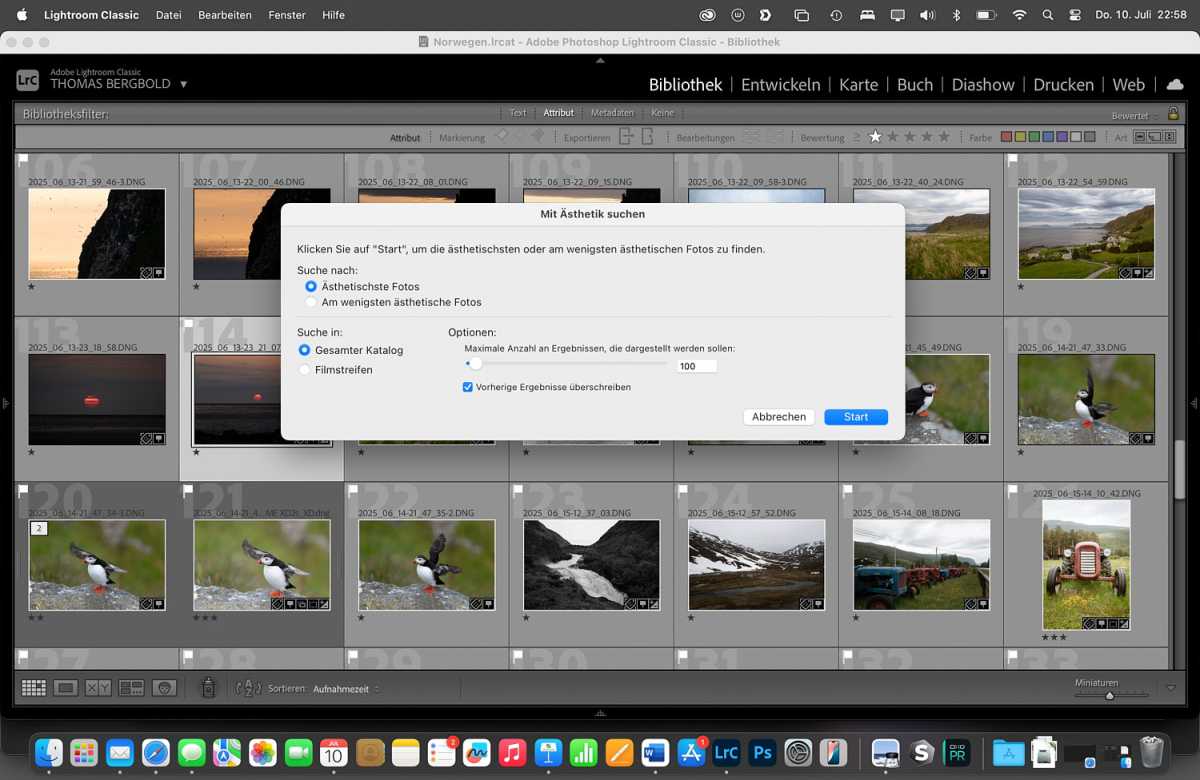
Task: Open the Apple menu
Action: click(22, 15)
